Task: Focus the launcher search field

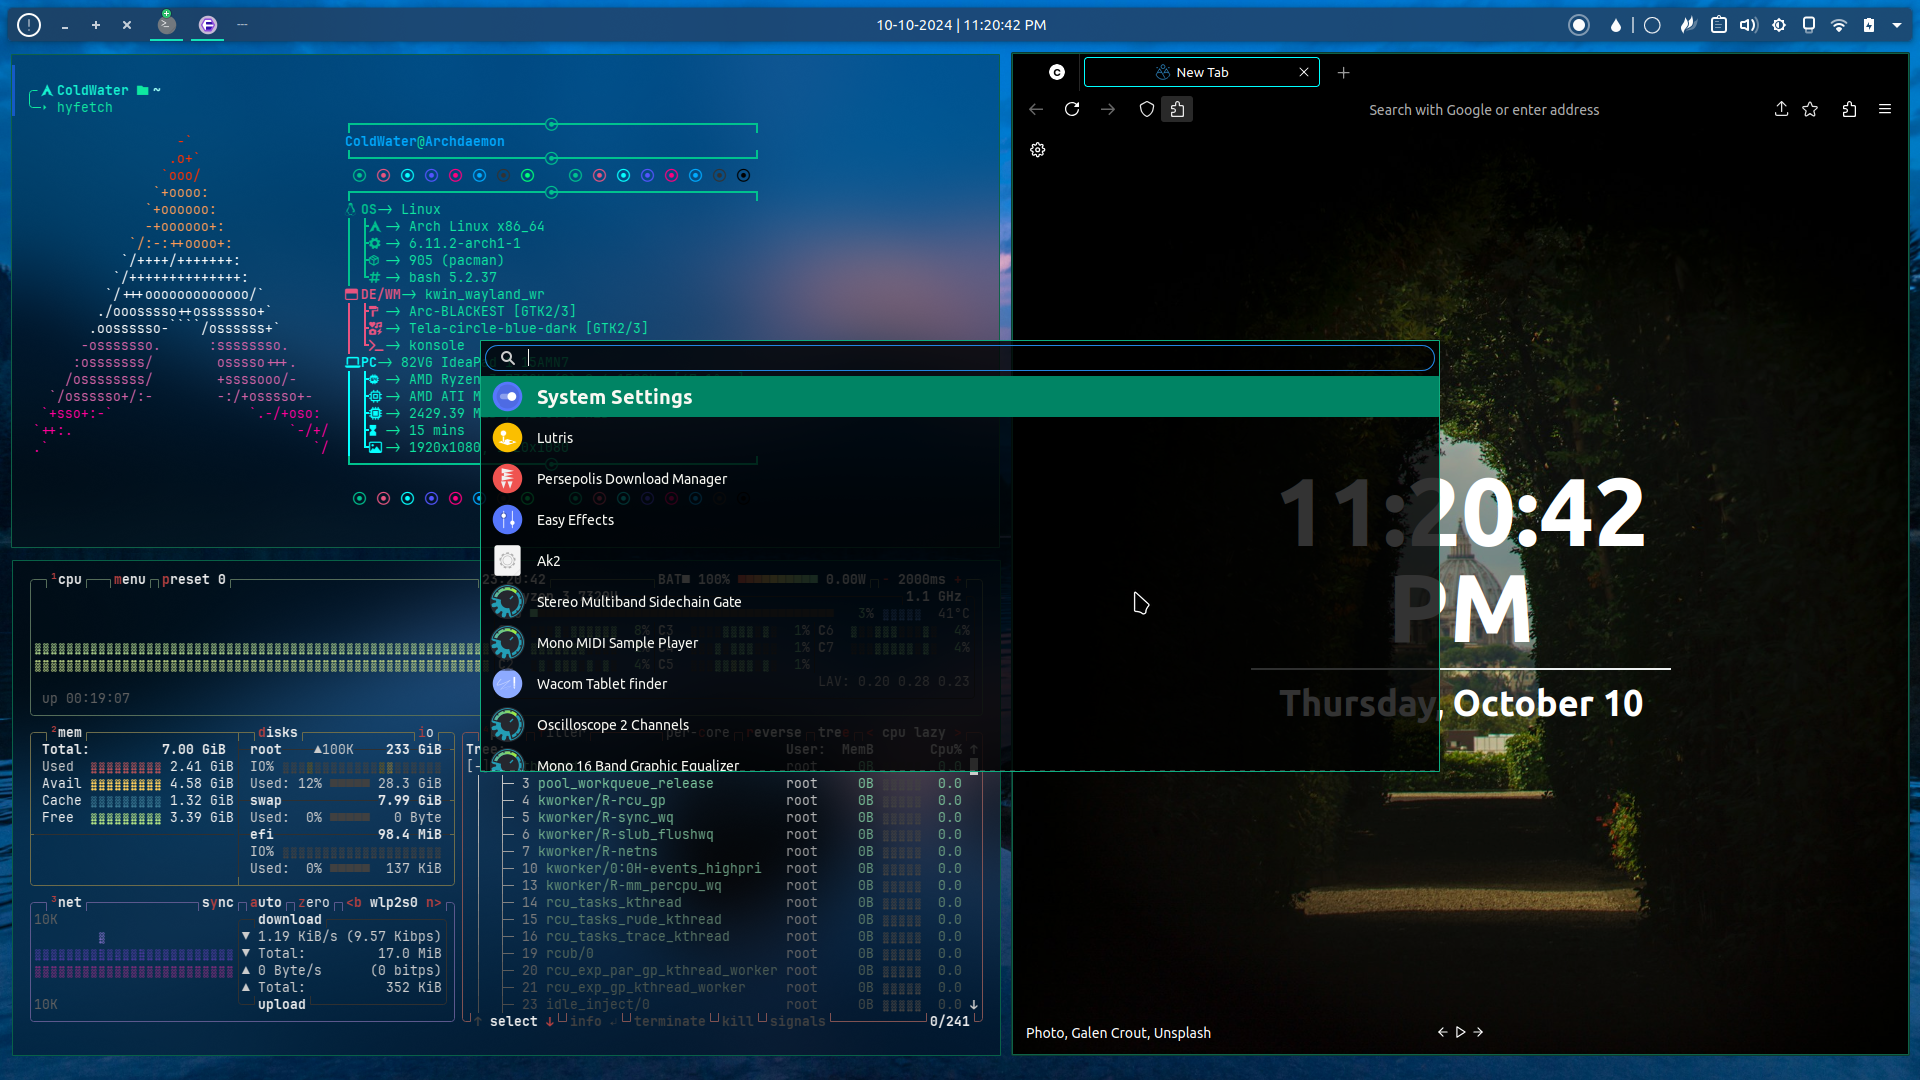Action: tap(960, 358)
